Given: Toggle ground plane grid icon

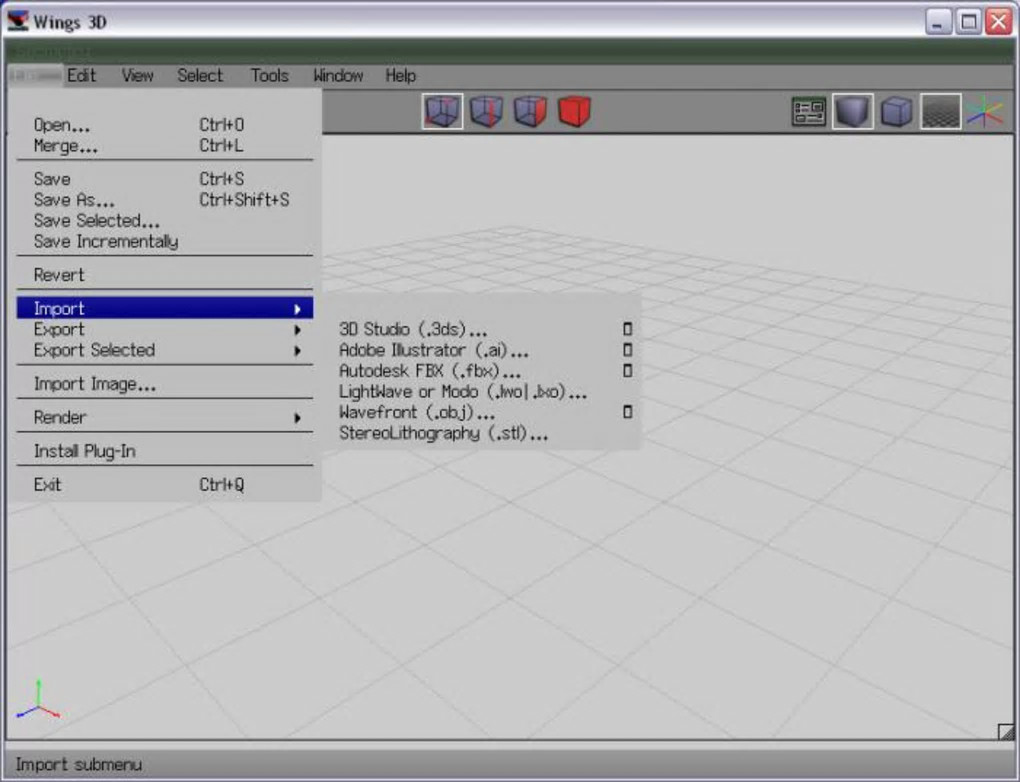Looking at the screenshot, I should click(x=941, y=111).
